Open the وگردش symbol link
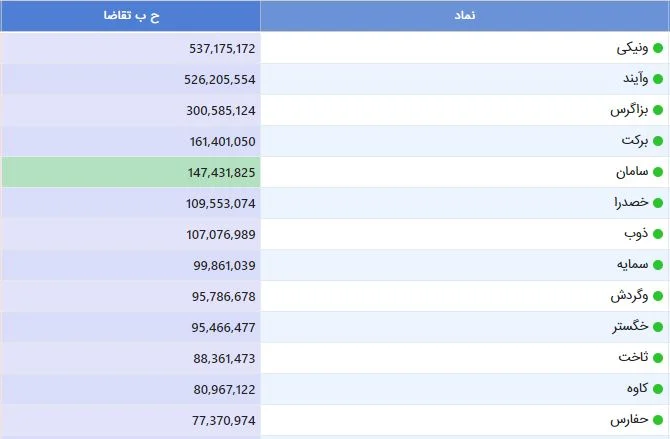Image resolution: width=670 pixels, height=439 pixels. point(629,296)
